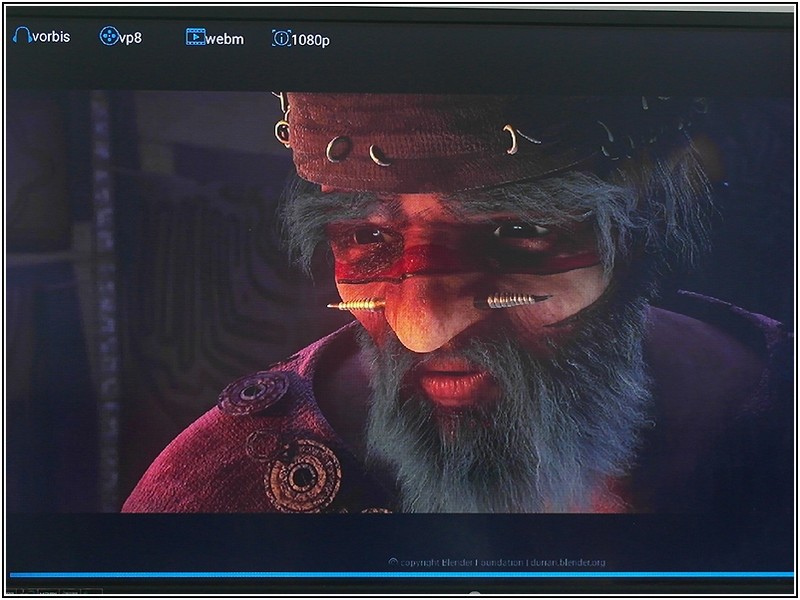
Task: Click the playing video frame
Action: (x=400, y=302)
